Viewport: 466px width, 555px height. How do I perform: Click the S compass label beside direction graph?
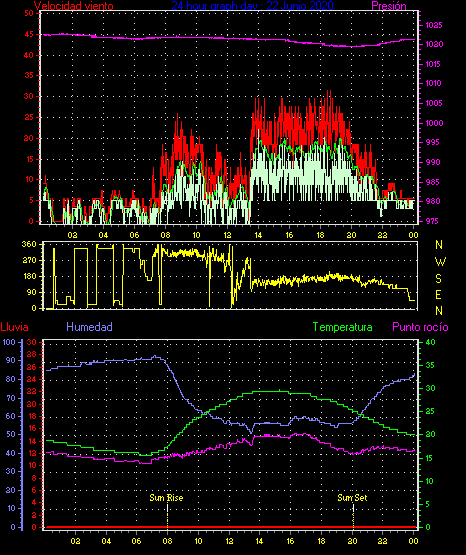(x=438, y=279)
